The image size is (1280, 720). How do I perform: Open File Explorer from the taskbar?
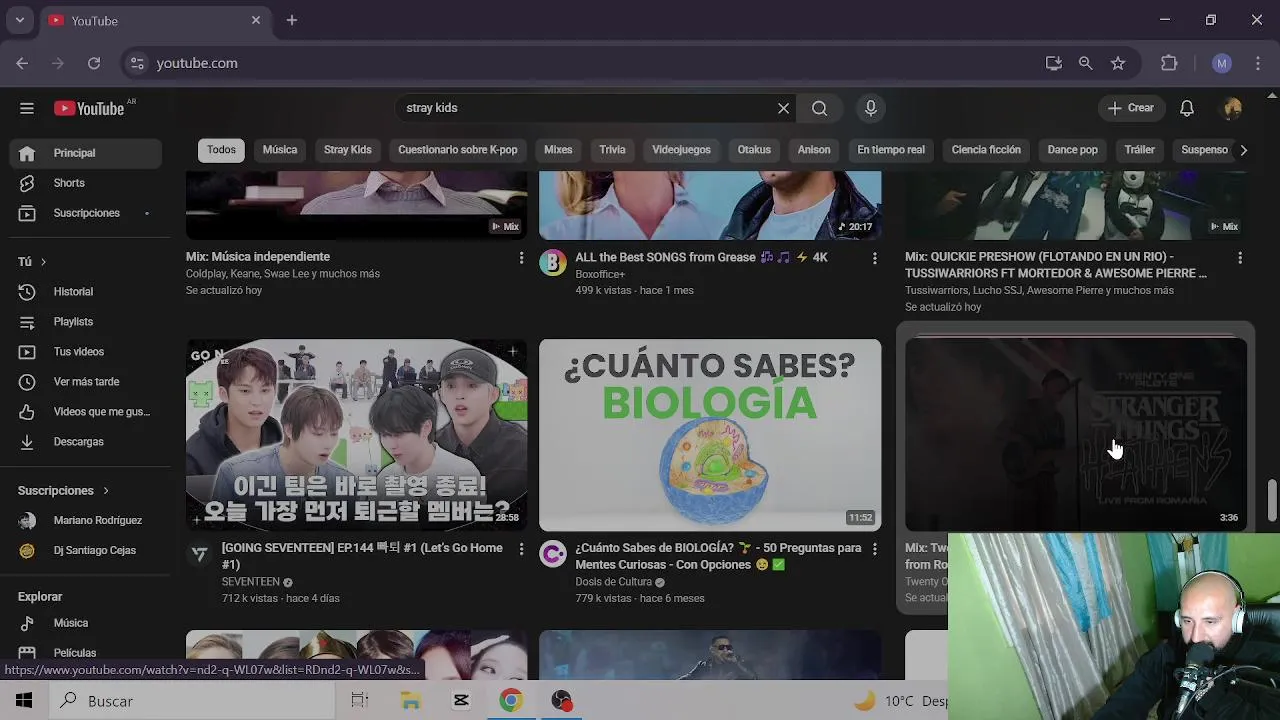pyautogui.click(x=411, y=701)
